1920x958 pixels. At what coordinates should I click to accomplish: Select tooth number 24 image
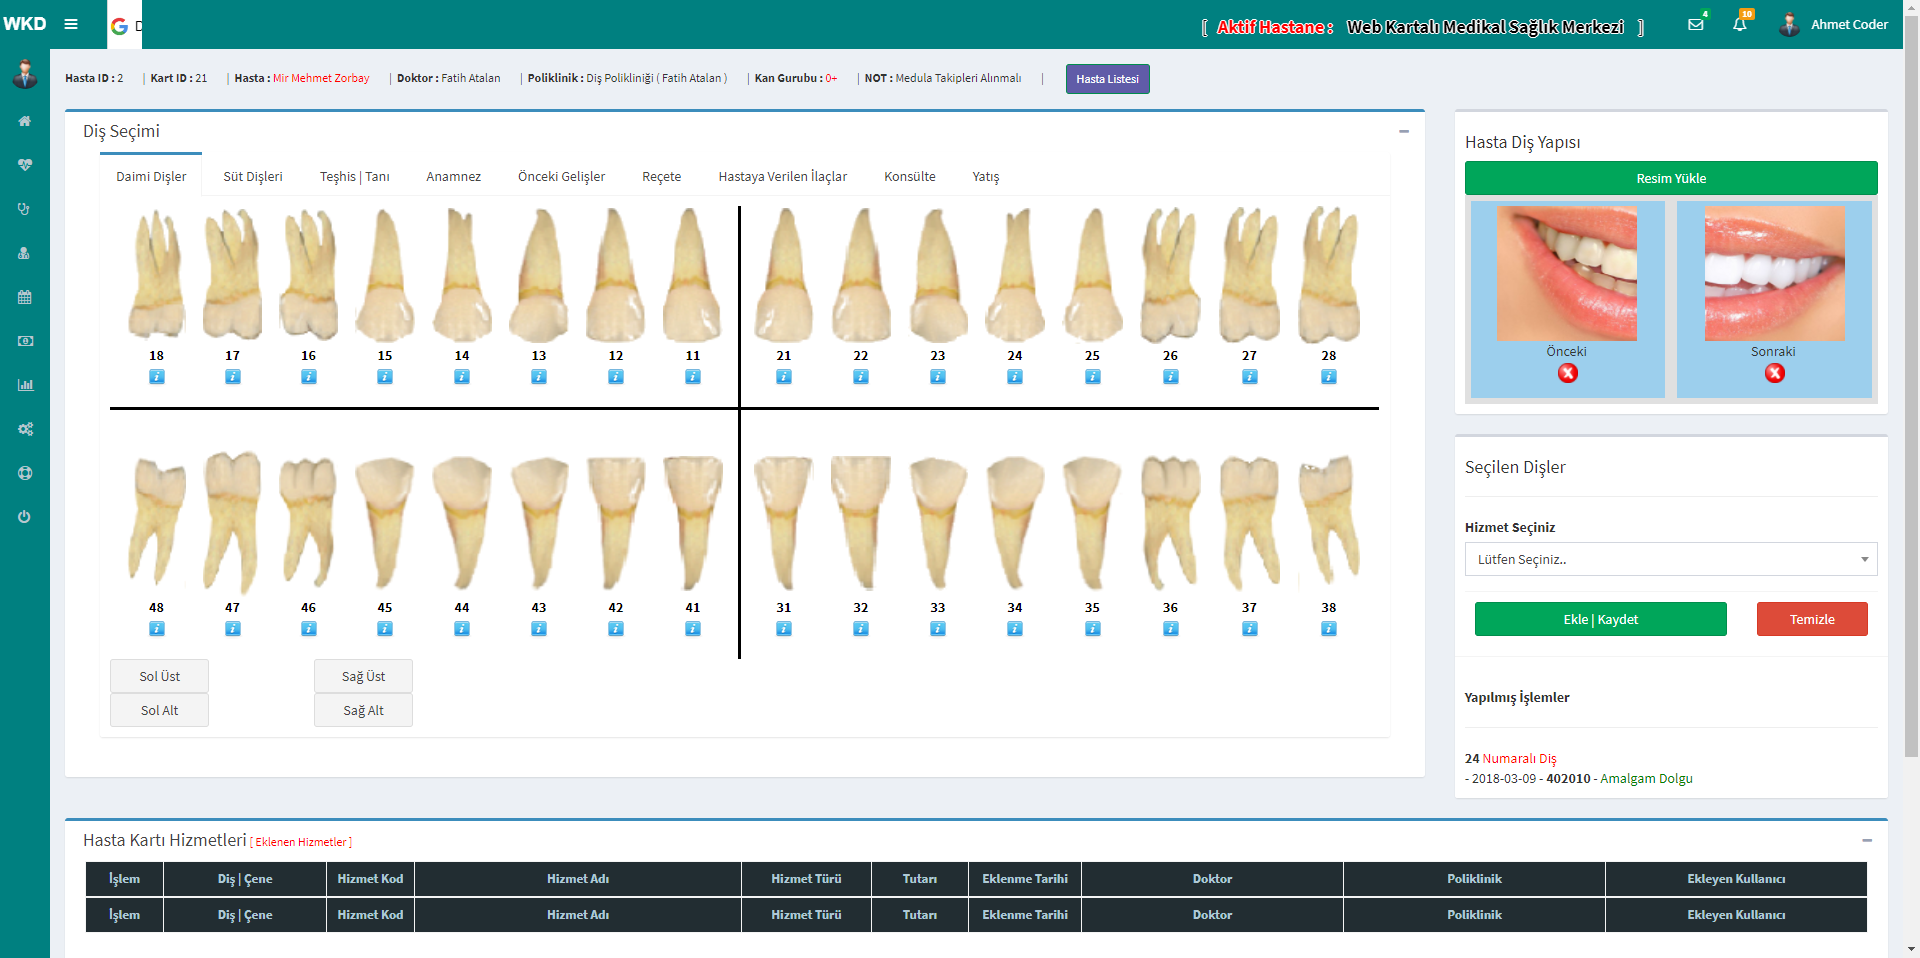coord(1015,275)
